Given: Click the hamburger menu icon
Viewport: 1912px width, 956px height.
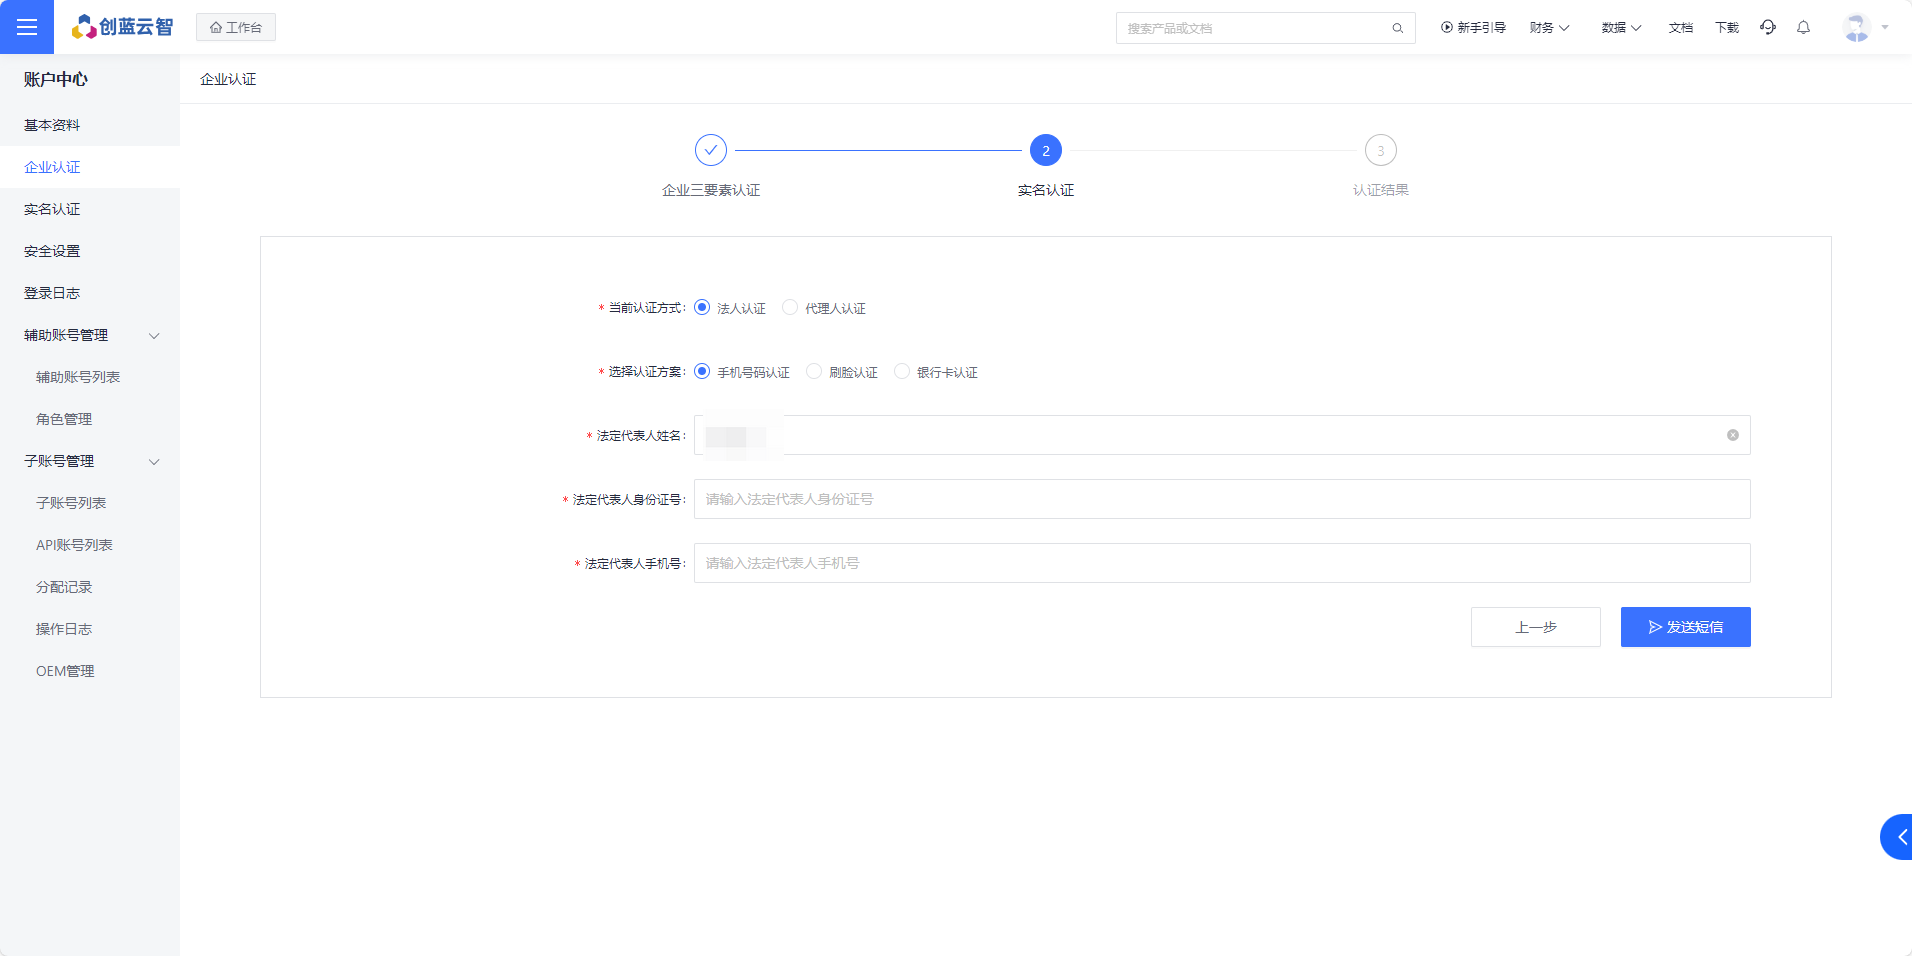Looking at the screenshot, I should click(x=27, y=27).
